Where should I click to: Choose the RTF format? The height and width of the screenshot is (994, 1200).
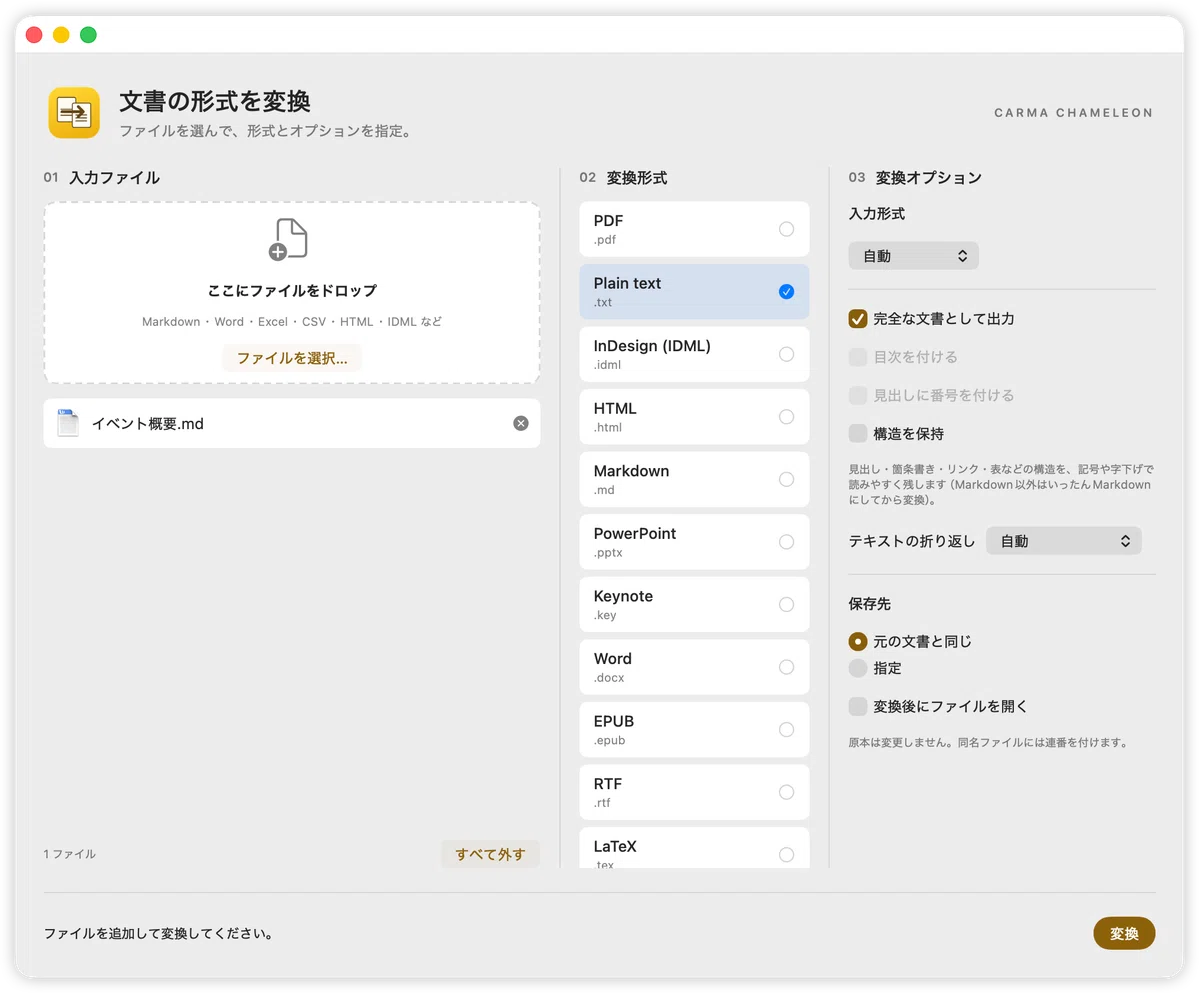[x=694, y=792]
